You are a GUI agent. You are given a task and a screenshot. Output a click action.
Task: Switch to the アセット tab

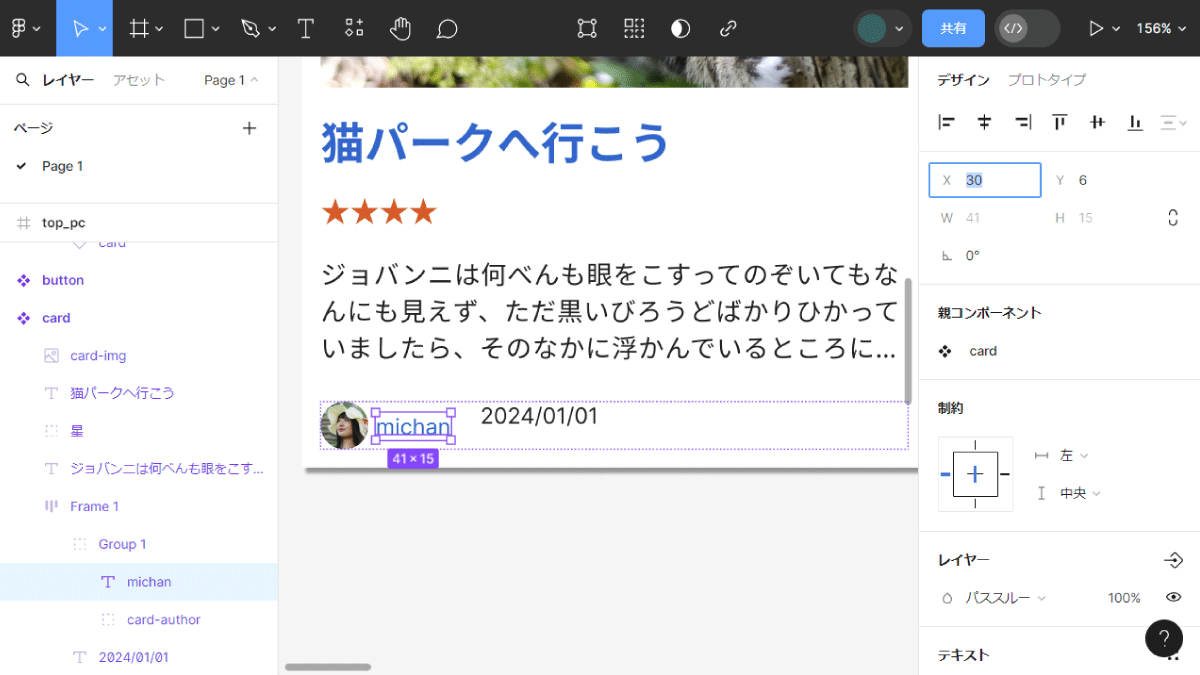tap(138, 80)
